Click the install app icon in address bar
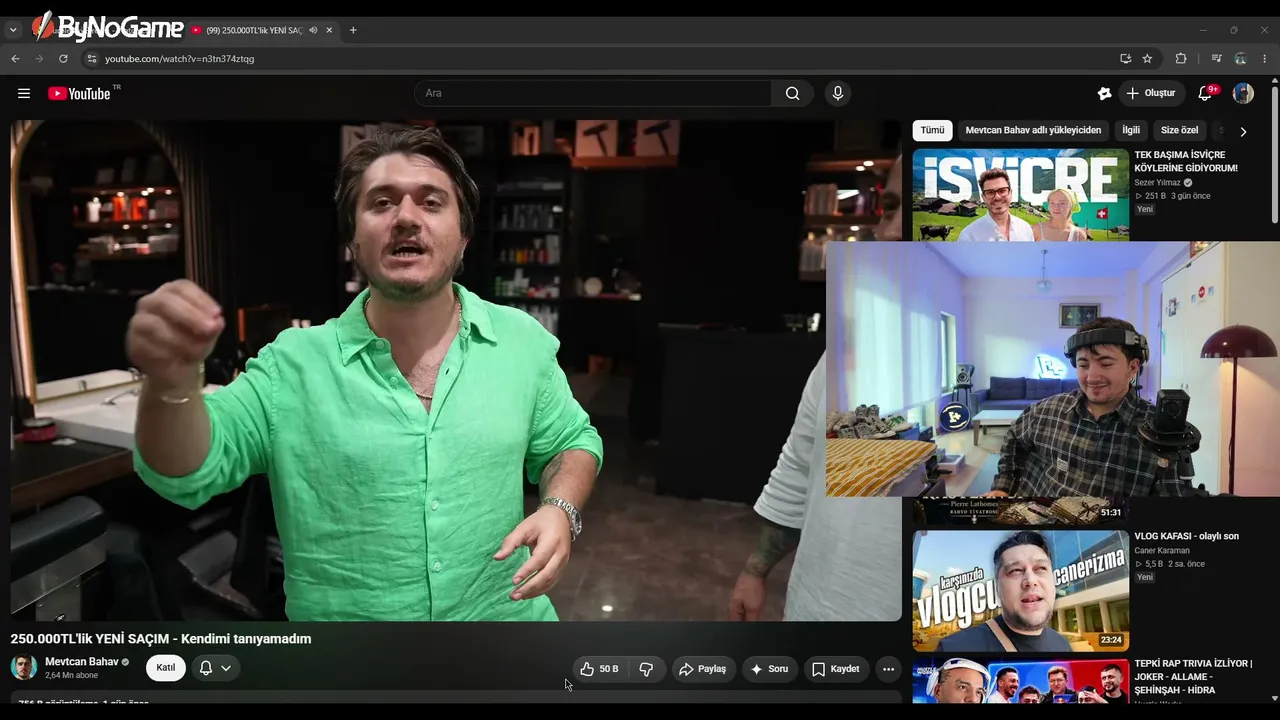This screenshot has height=720, width=1280. point(1125,58)
